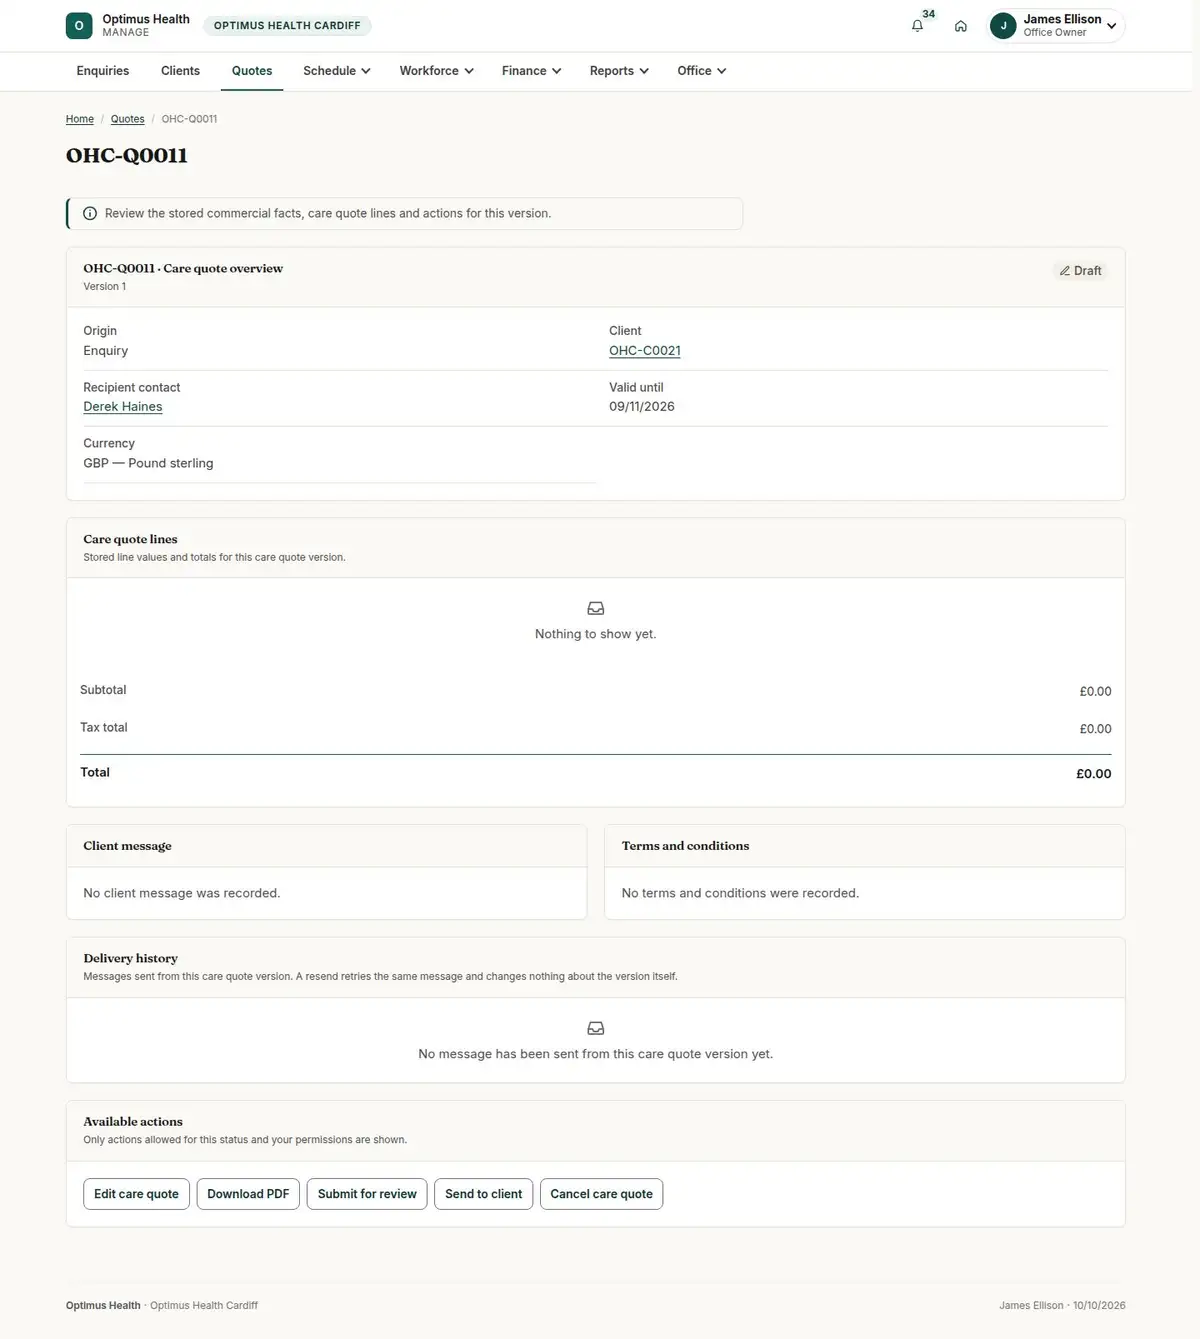Click the notification count 34
This screenshot has width=1200, height=1339.
(929, 14)
